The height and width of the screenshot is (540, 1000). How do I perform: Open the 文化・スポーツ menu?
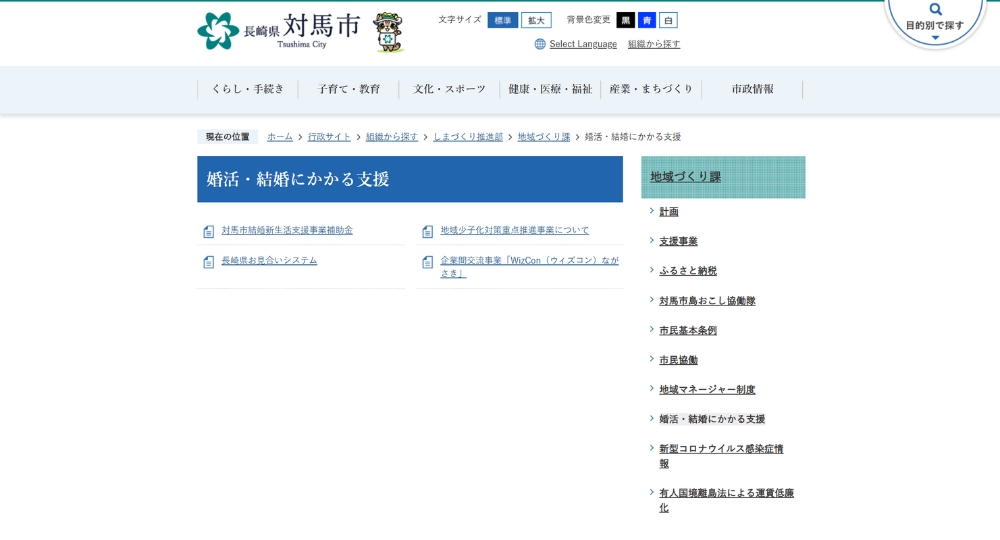point(449,89)
